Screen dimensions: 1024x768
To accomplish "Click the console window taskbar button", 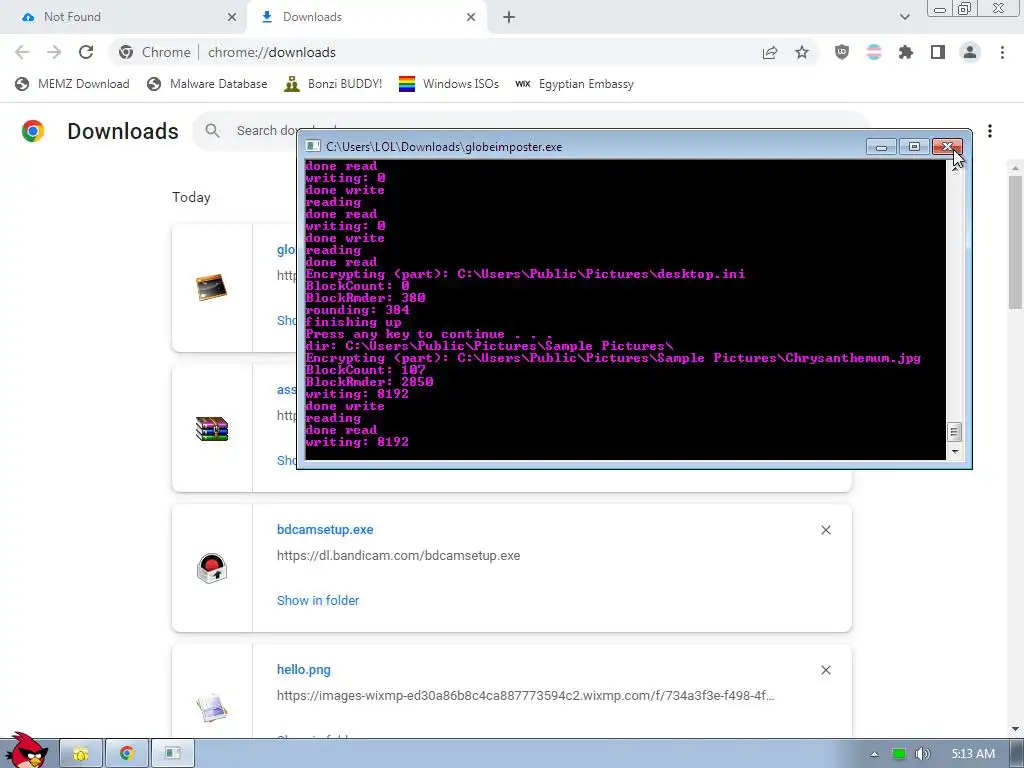I will coord(172,754).
